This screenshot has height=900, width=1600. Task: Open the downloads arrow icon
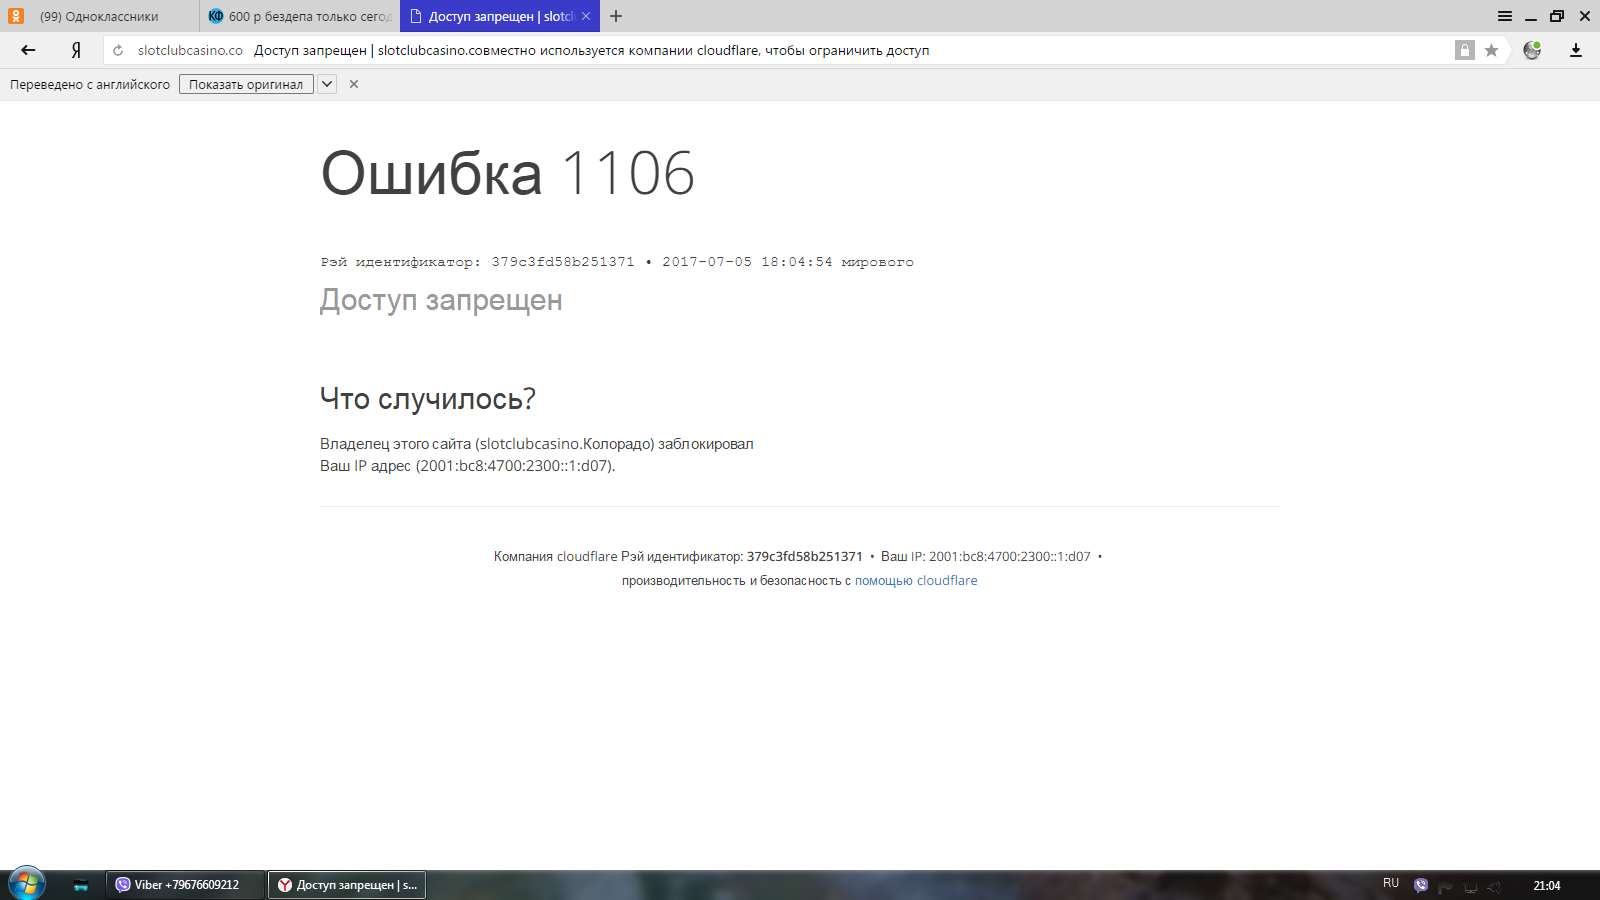coord(1576,50)
